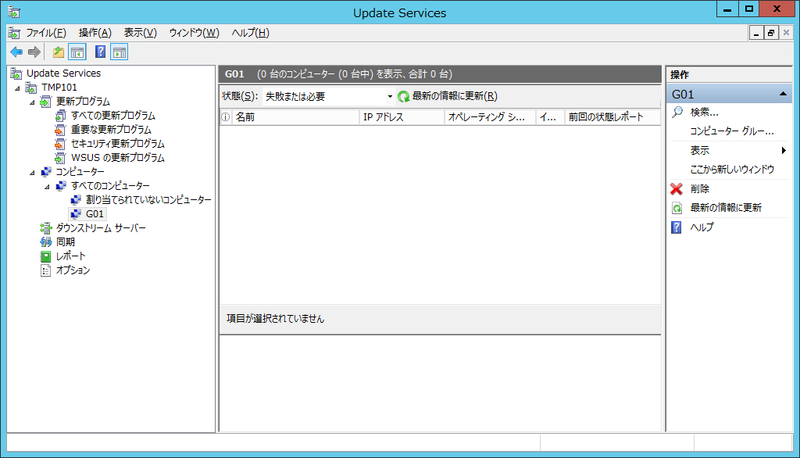This screenshot has width=800, height=458.
Task: Minimize the inner MDI child window
Action: 756,33
